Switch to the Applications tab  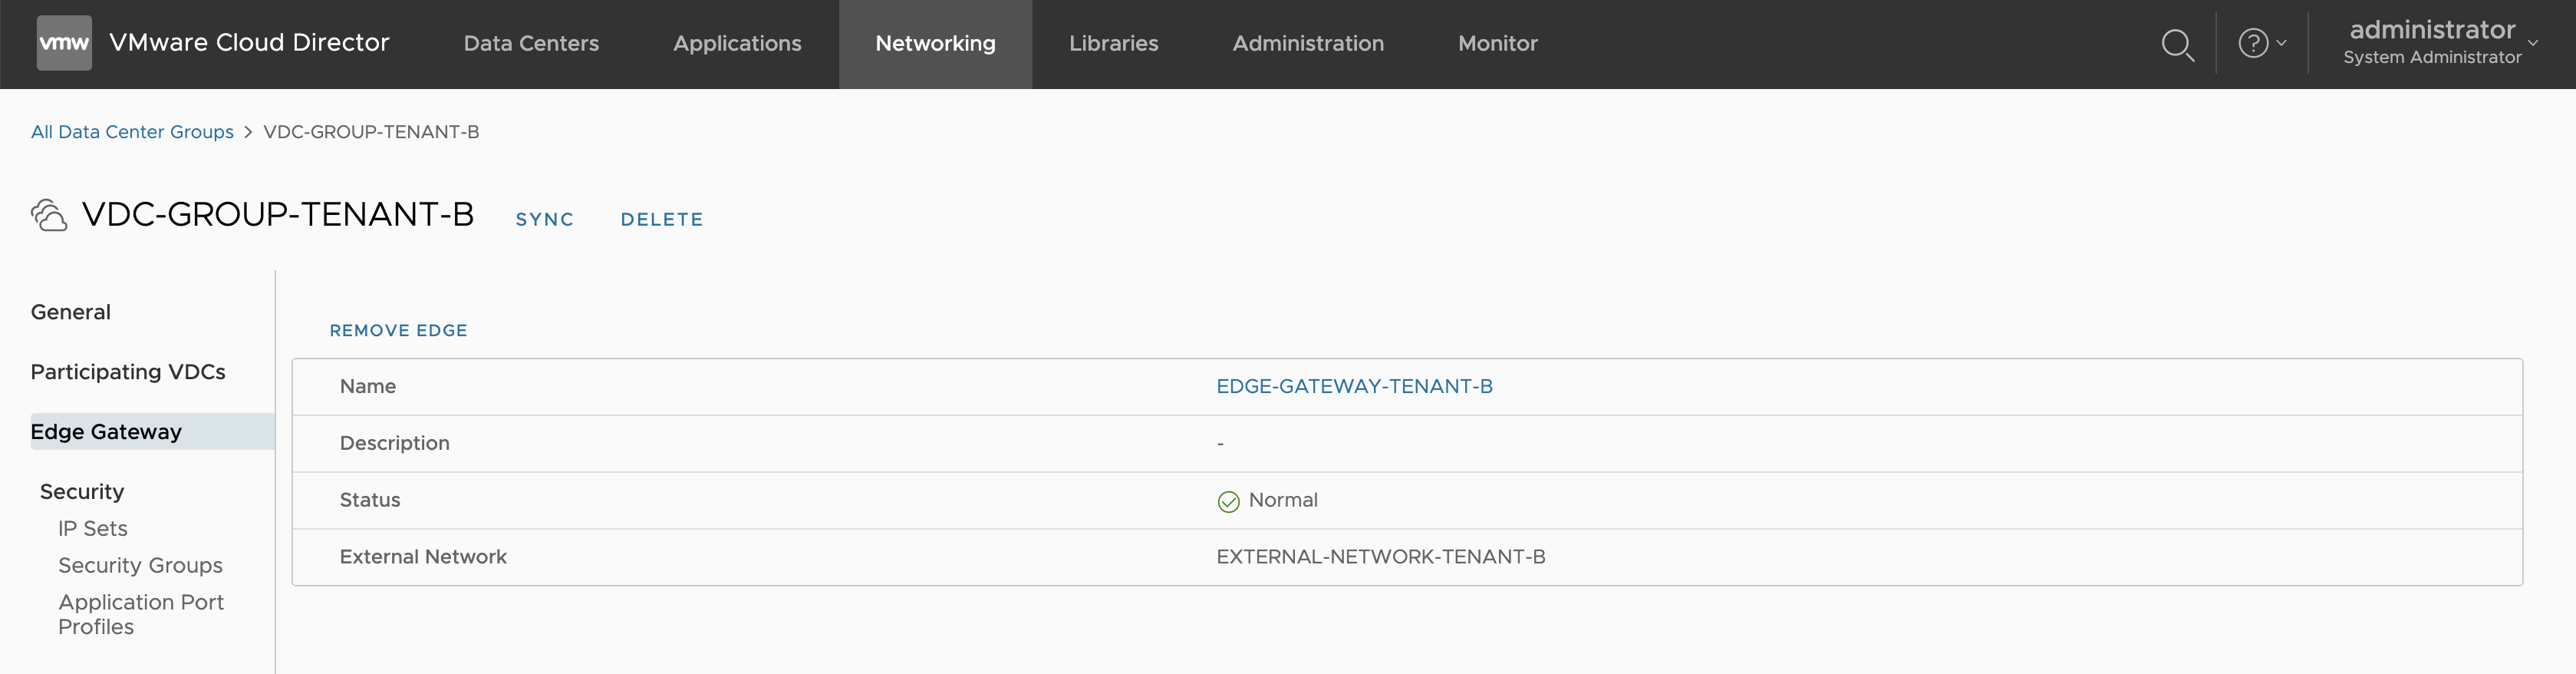point(737,44)
